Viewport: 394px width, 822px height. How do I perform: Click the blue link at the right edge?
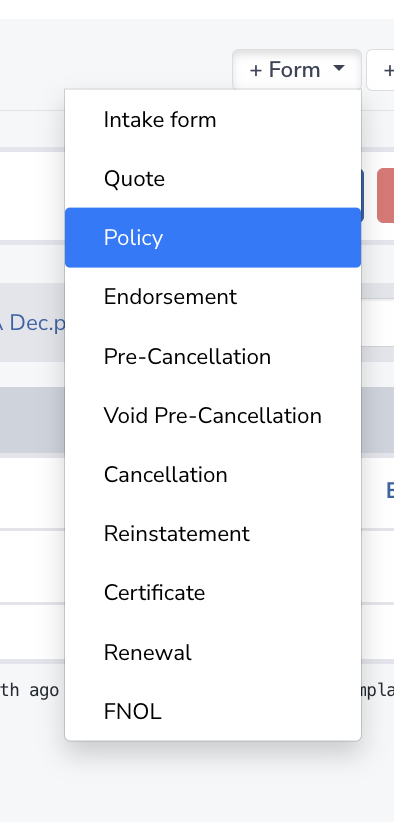tap(390, 491)
